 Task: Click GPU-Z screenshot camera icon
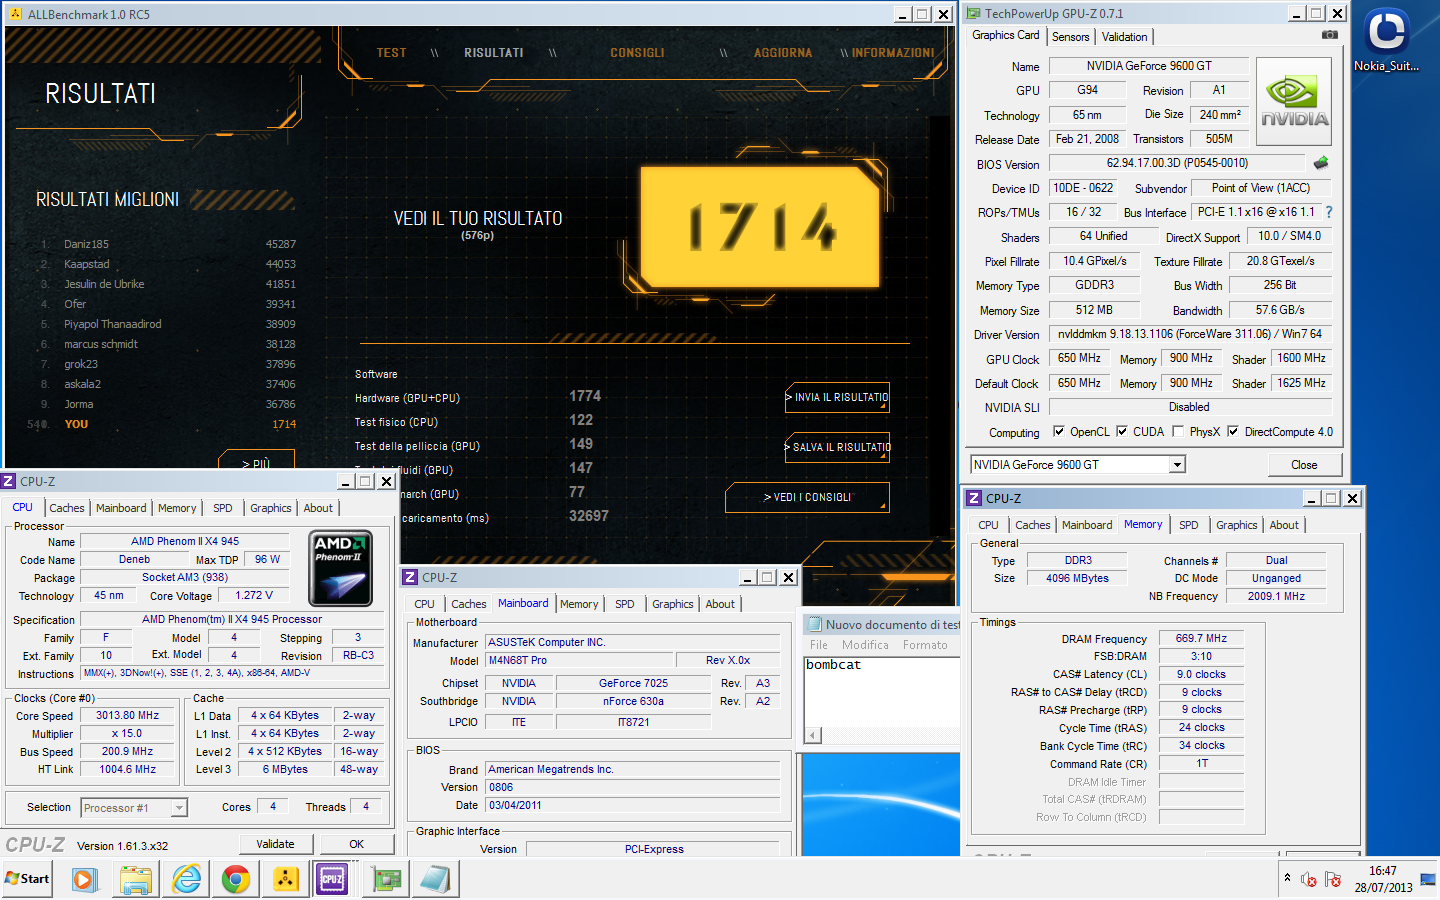1330,35
